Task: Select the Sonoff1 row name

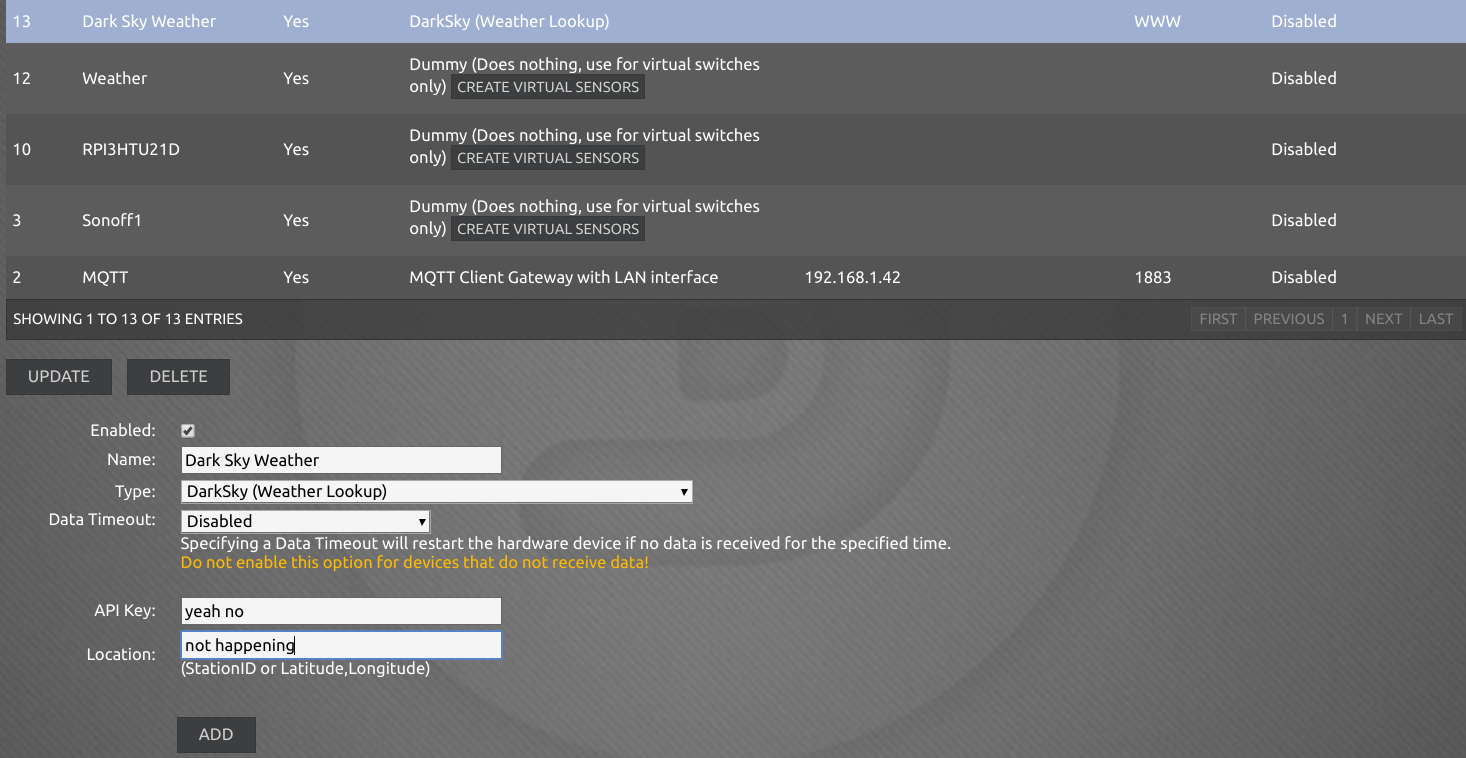Action: tap(112, 220)
